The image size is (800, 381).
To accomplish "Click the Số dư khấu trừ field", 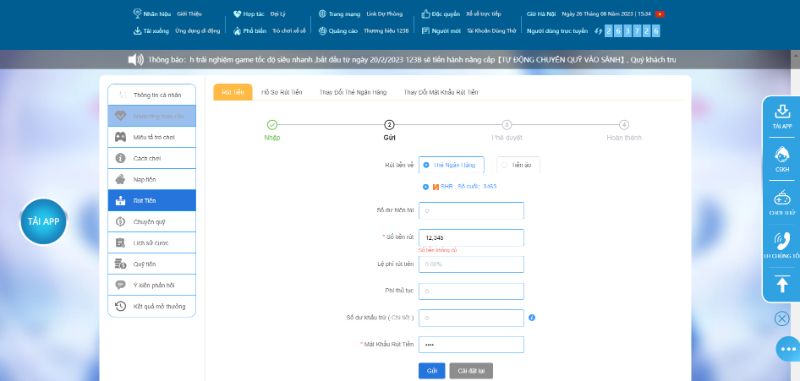I will point(471,318).
